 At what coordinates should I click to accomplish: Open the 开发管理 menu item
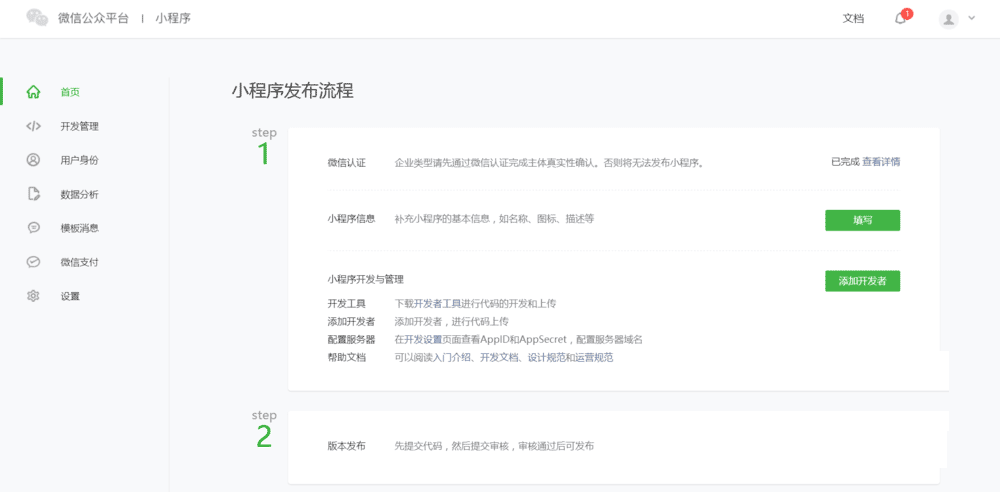(79, 126)
